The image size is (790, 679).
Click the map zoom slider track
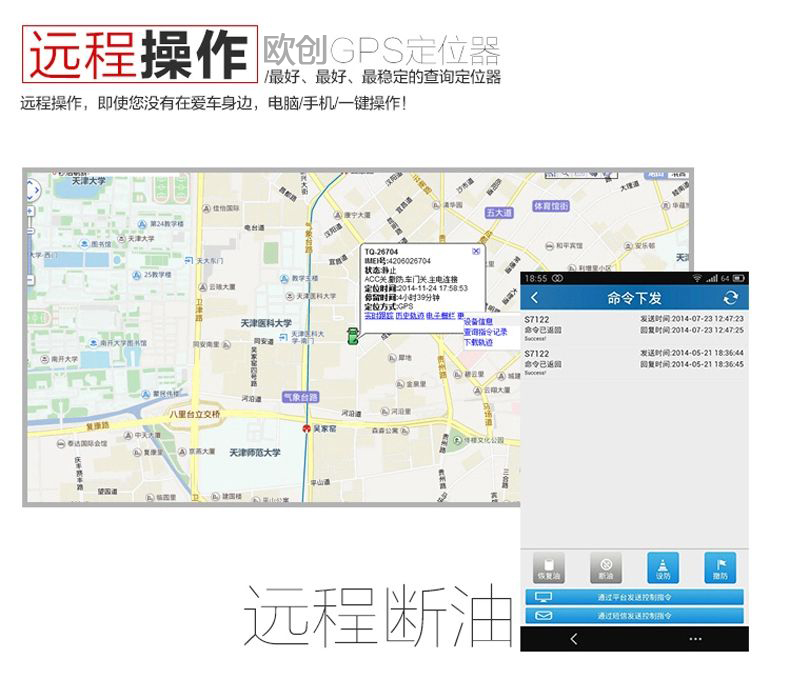pos(30,246)
